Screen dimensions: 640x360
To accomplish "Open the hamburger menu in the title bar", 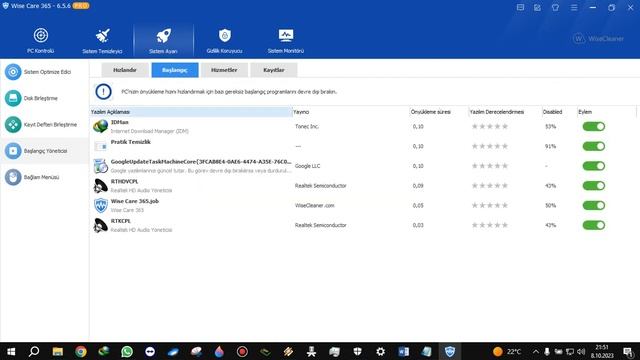I will point(574,7).
